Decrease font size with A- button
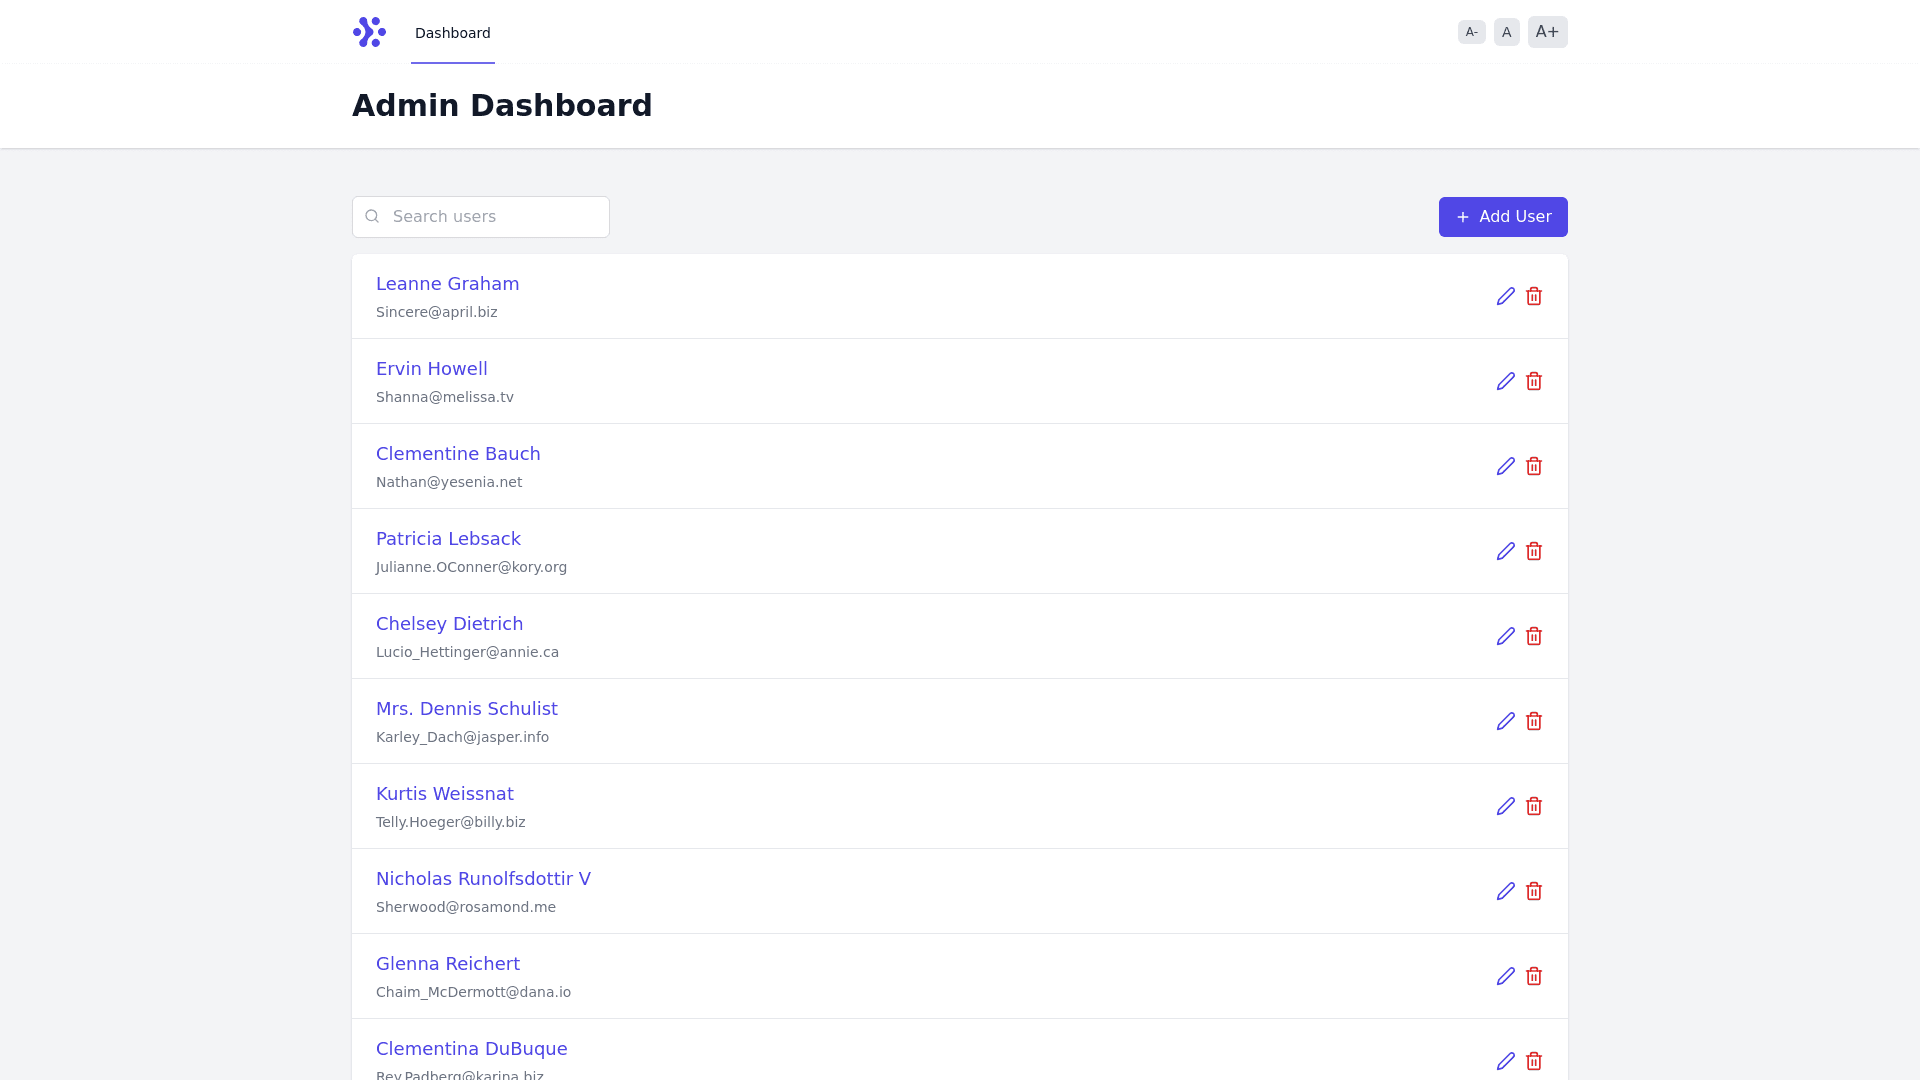1920x1080 pixels. [x=1471, y=32]
